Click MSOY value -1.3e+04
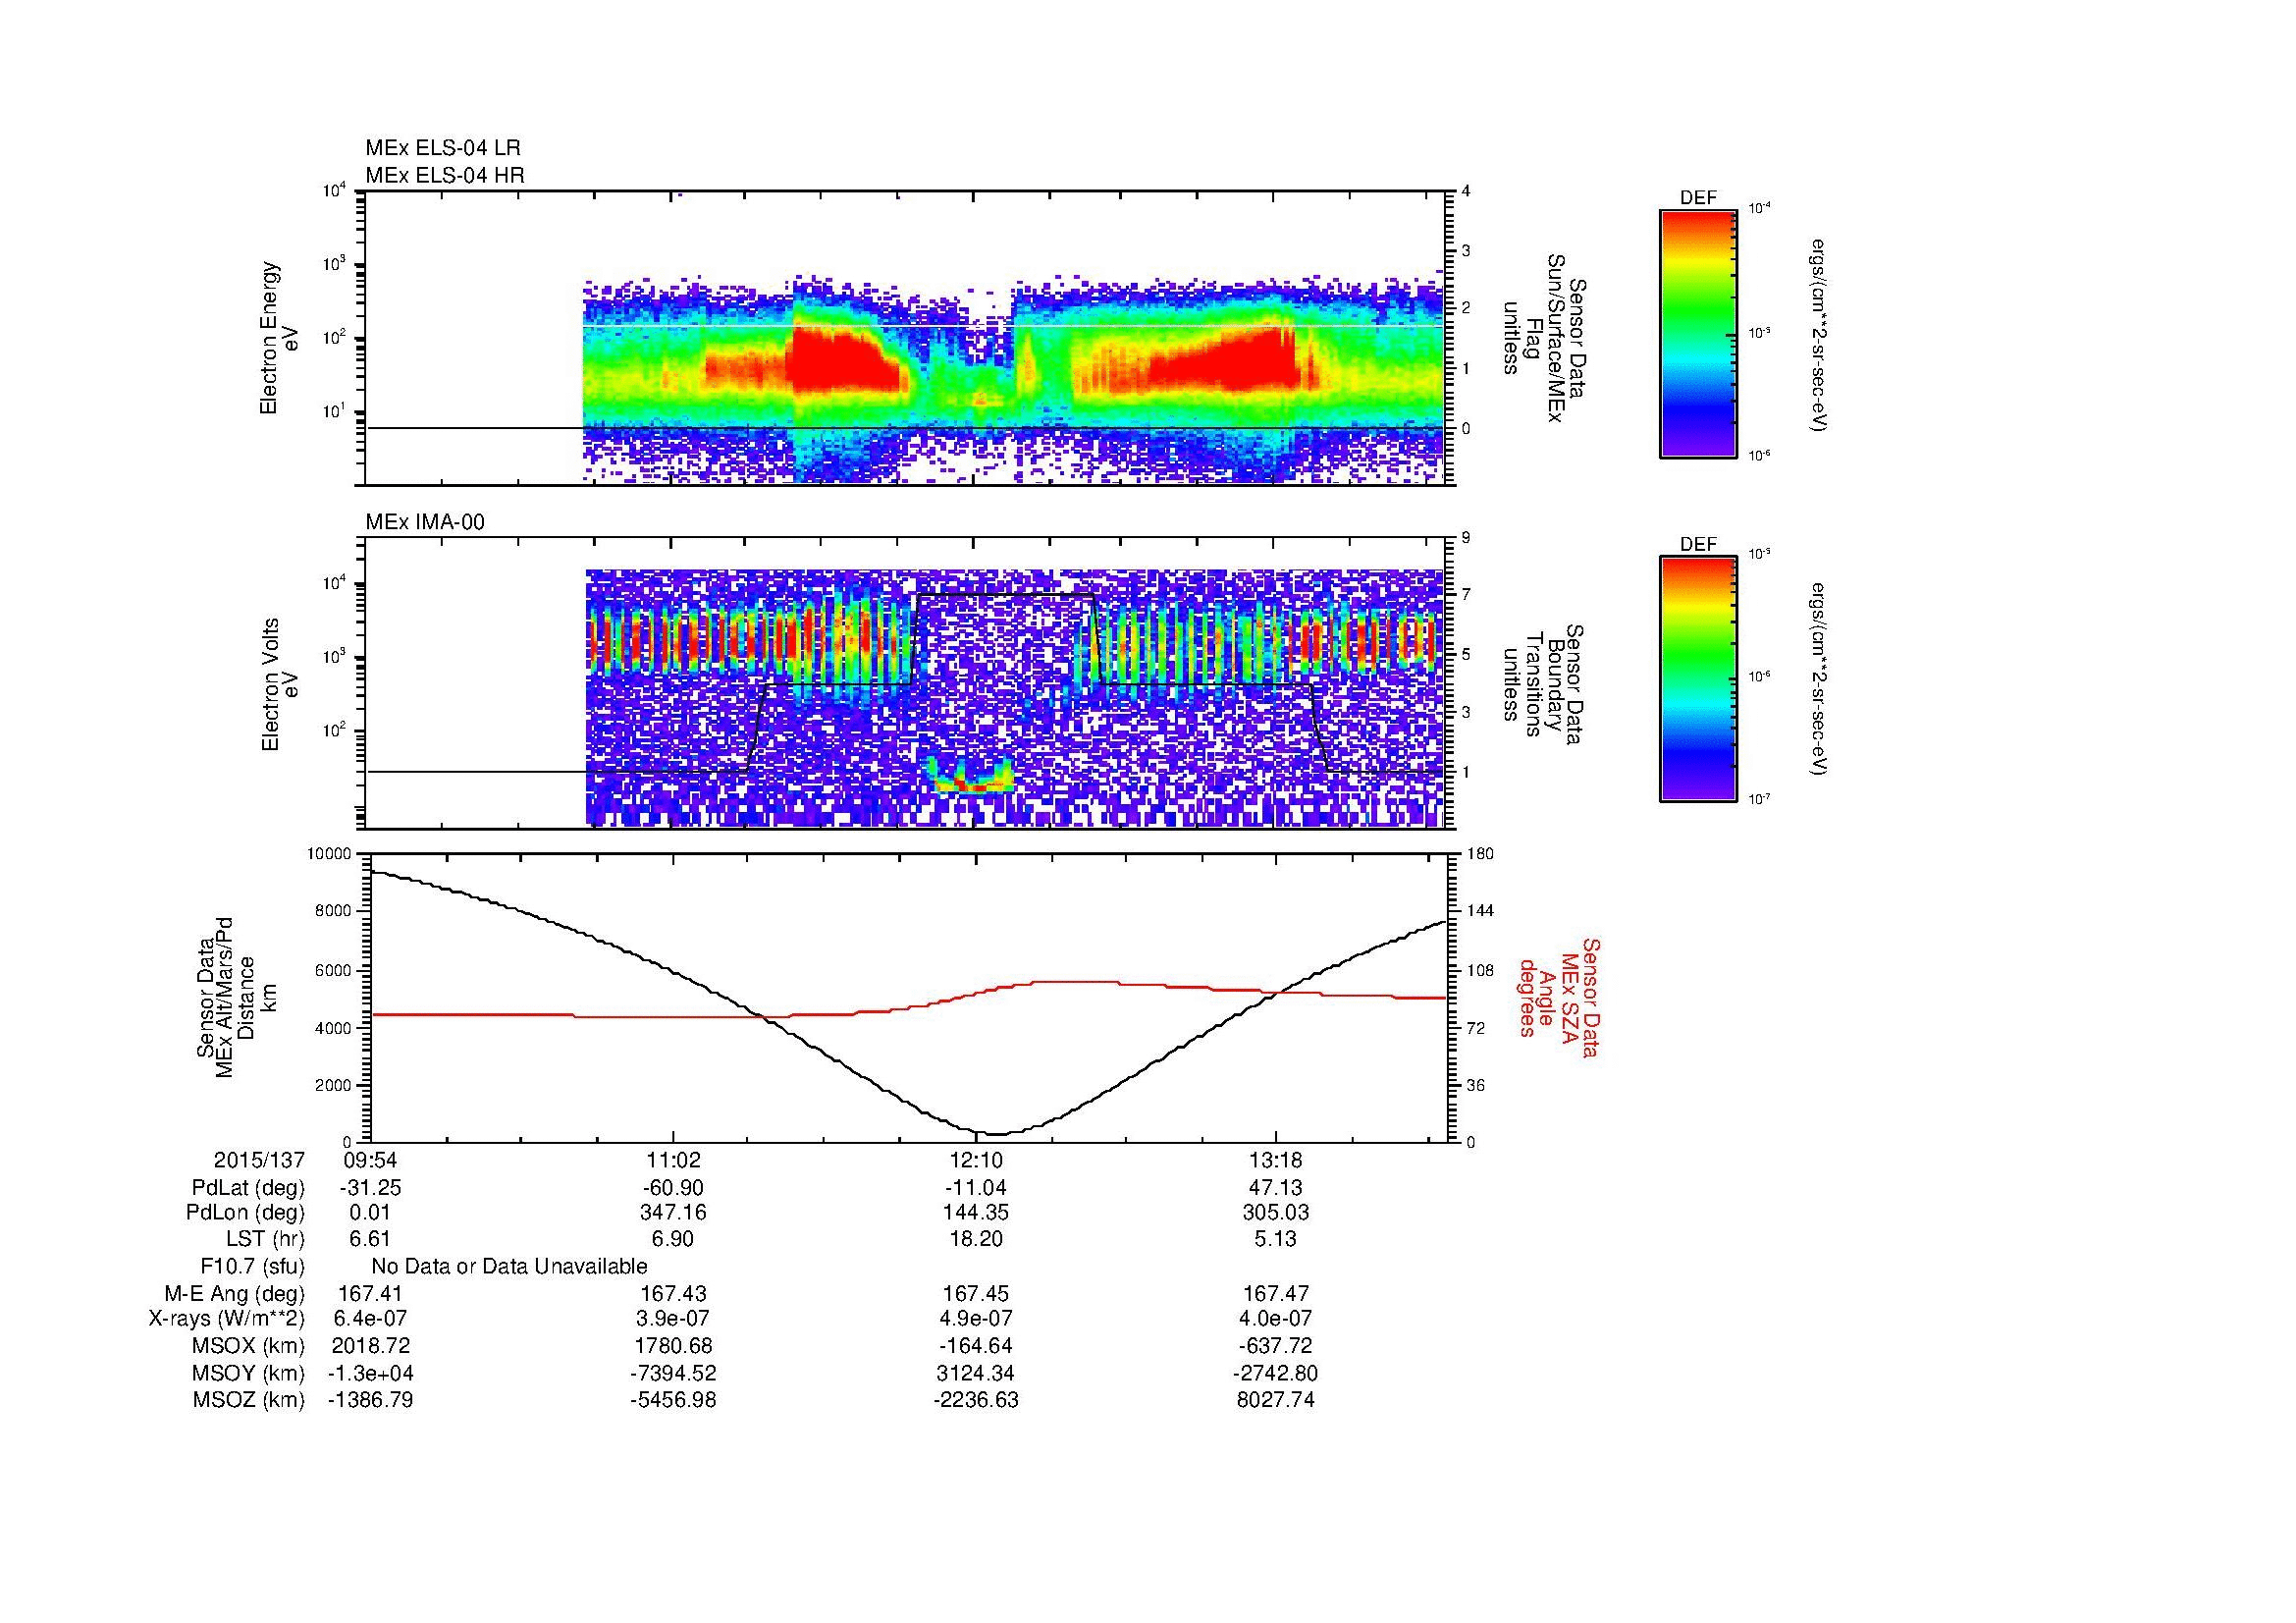2296x1623 pixels. [371, 1373]
